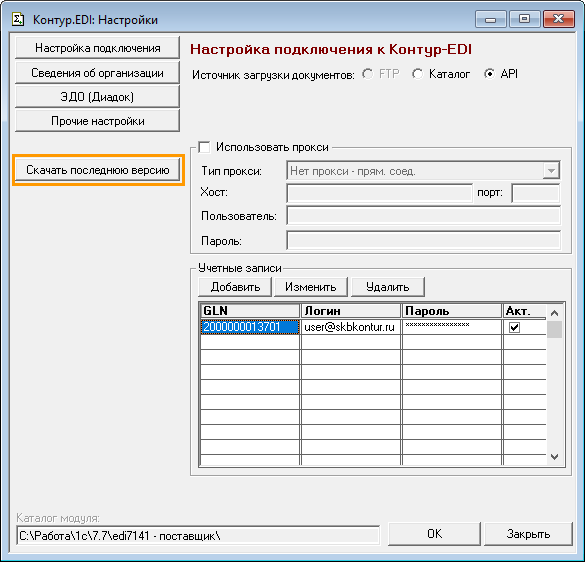Click Изменить to edit the account
585x562 pixels.
tap(311, 287)
